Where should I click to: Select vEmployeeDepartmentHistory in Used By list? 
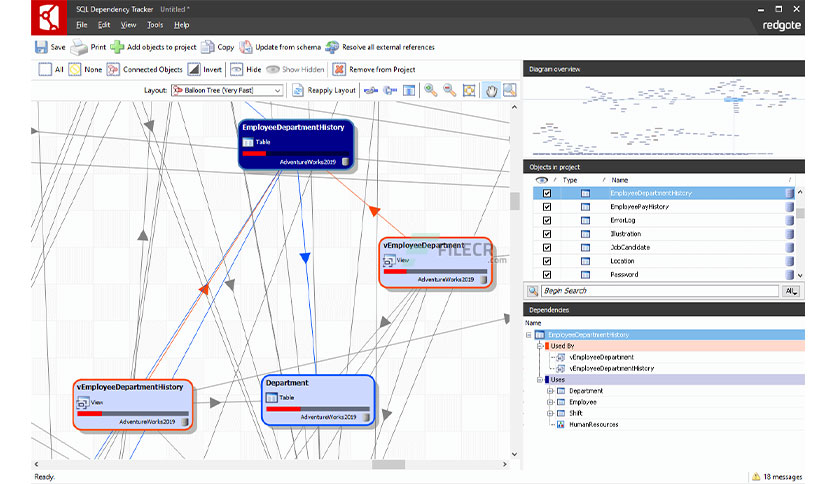pyautogui.click(x=612, y=368)
